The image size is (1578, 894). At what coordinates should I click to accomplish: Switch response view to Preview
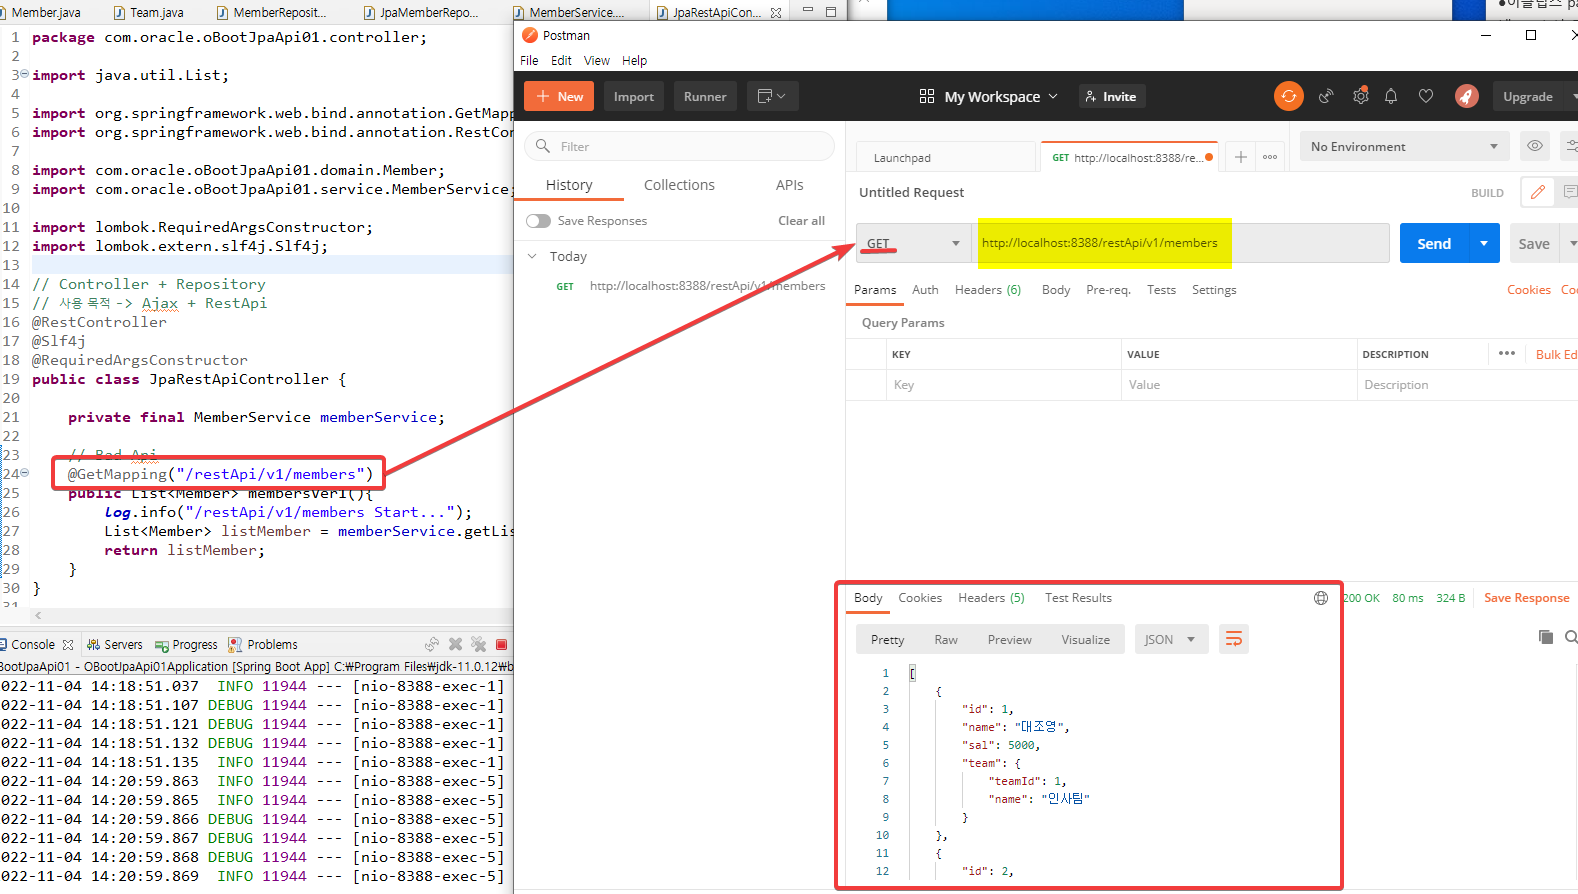pos(1009,639)
